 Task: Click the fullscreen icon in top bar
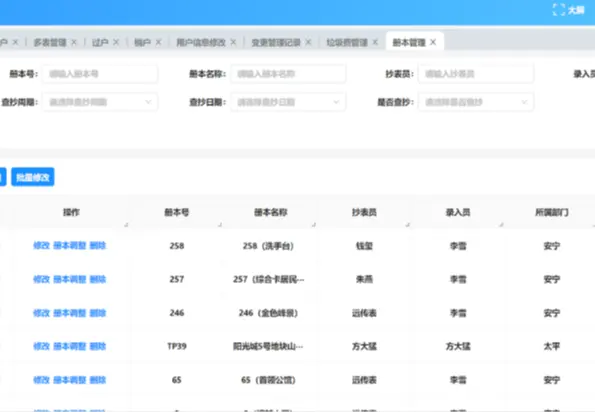tap(559, 10)
